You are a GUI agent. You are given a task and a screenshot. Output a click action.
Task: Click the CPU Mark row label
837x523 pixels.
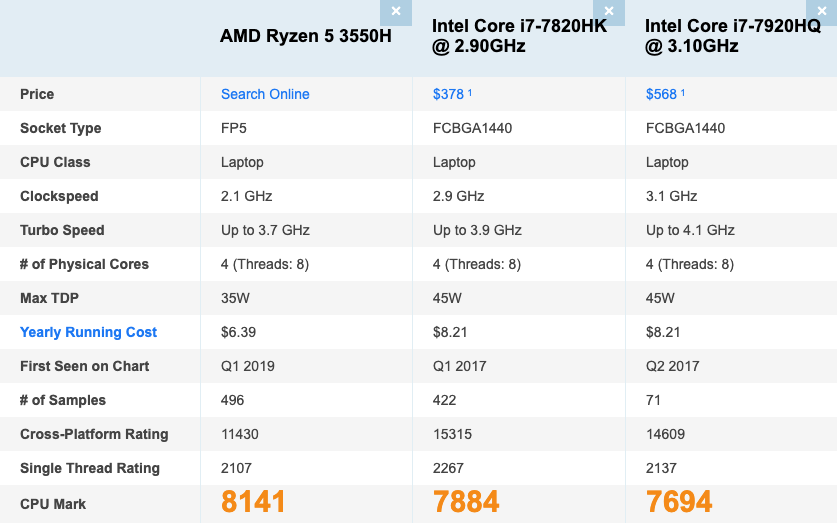point(53,504)
